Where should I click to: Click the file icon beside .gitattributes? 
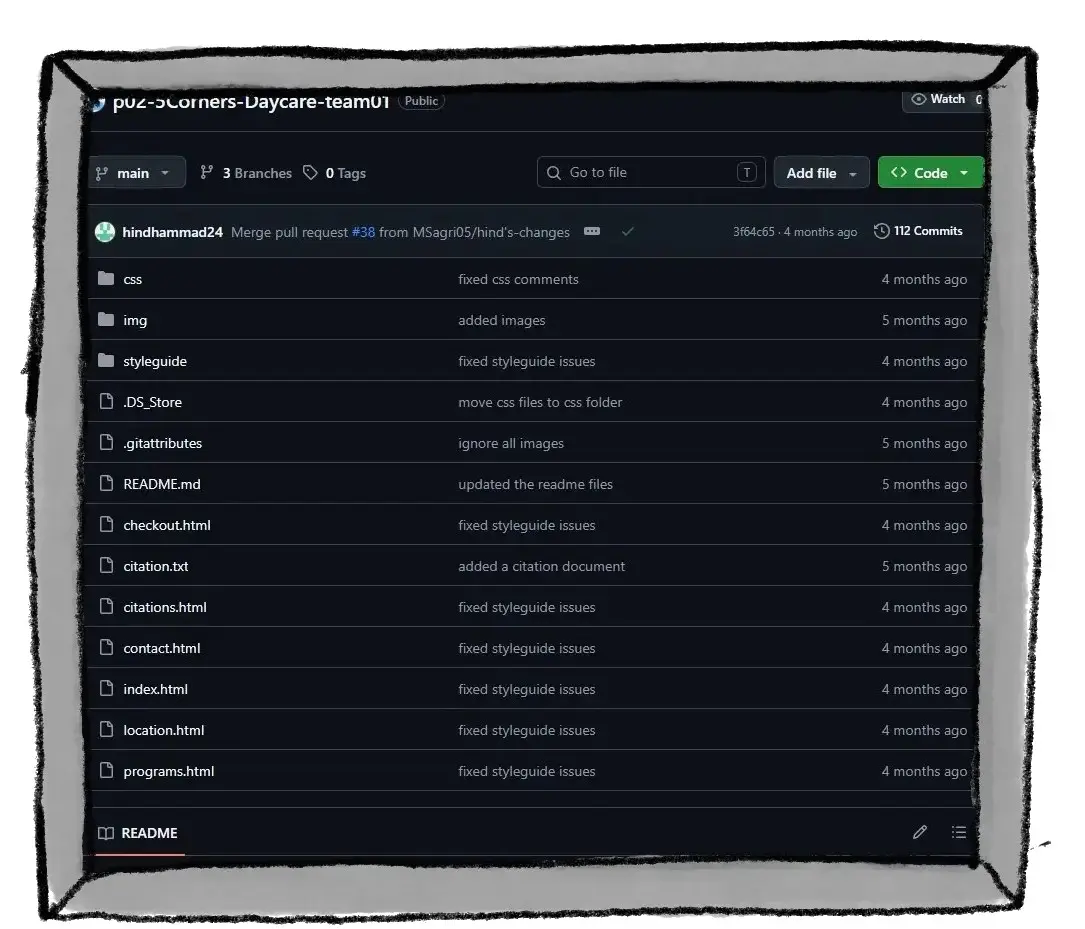pyautogui.click(x=106, y=442)
